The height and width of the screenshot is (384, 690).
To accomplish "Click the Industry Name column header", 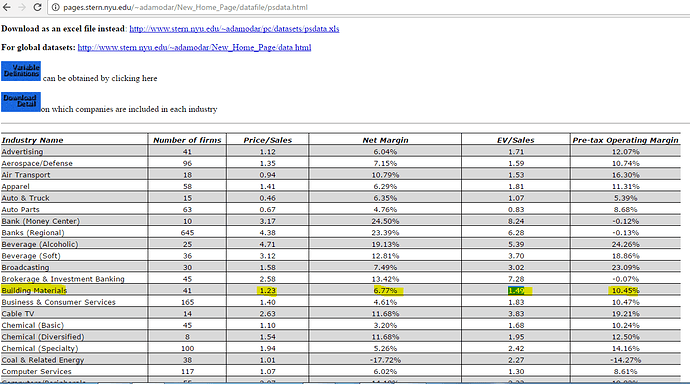I will click(x=32, y=140).
